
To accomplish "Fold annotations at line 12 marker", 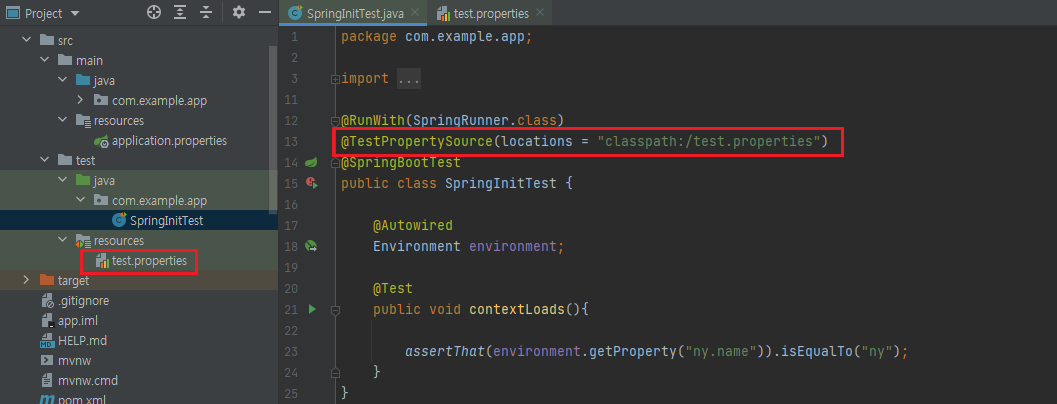I will click(x=335, y=121).
